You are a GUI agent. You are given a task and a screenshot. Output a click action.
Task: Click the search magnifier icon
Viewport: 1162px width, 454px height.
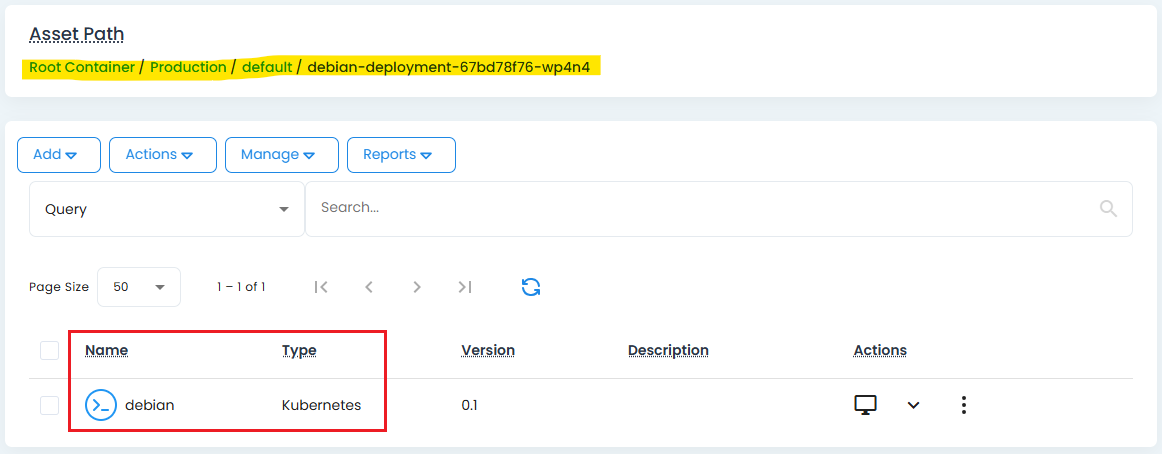tap(1108, 208)
